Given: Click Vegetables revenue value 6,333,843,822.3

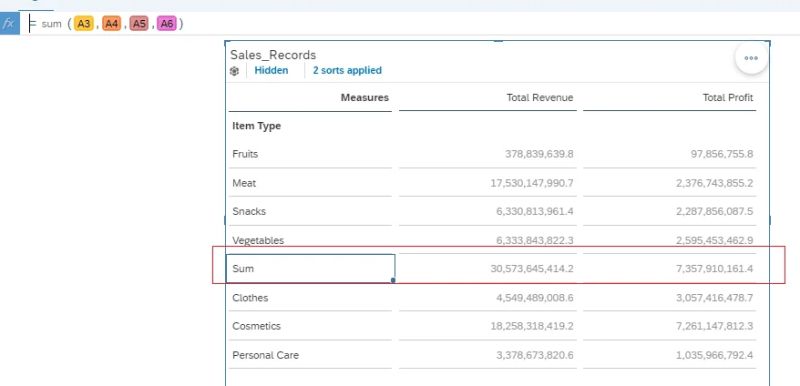Looking at the screenshot, I should [534, 240].
